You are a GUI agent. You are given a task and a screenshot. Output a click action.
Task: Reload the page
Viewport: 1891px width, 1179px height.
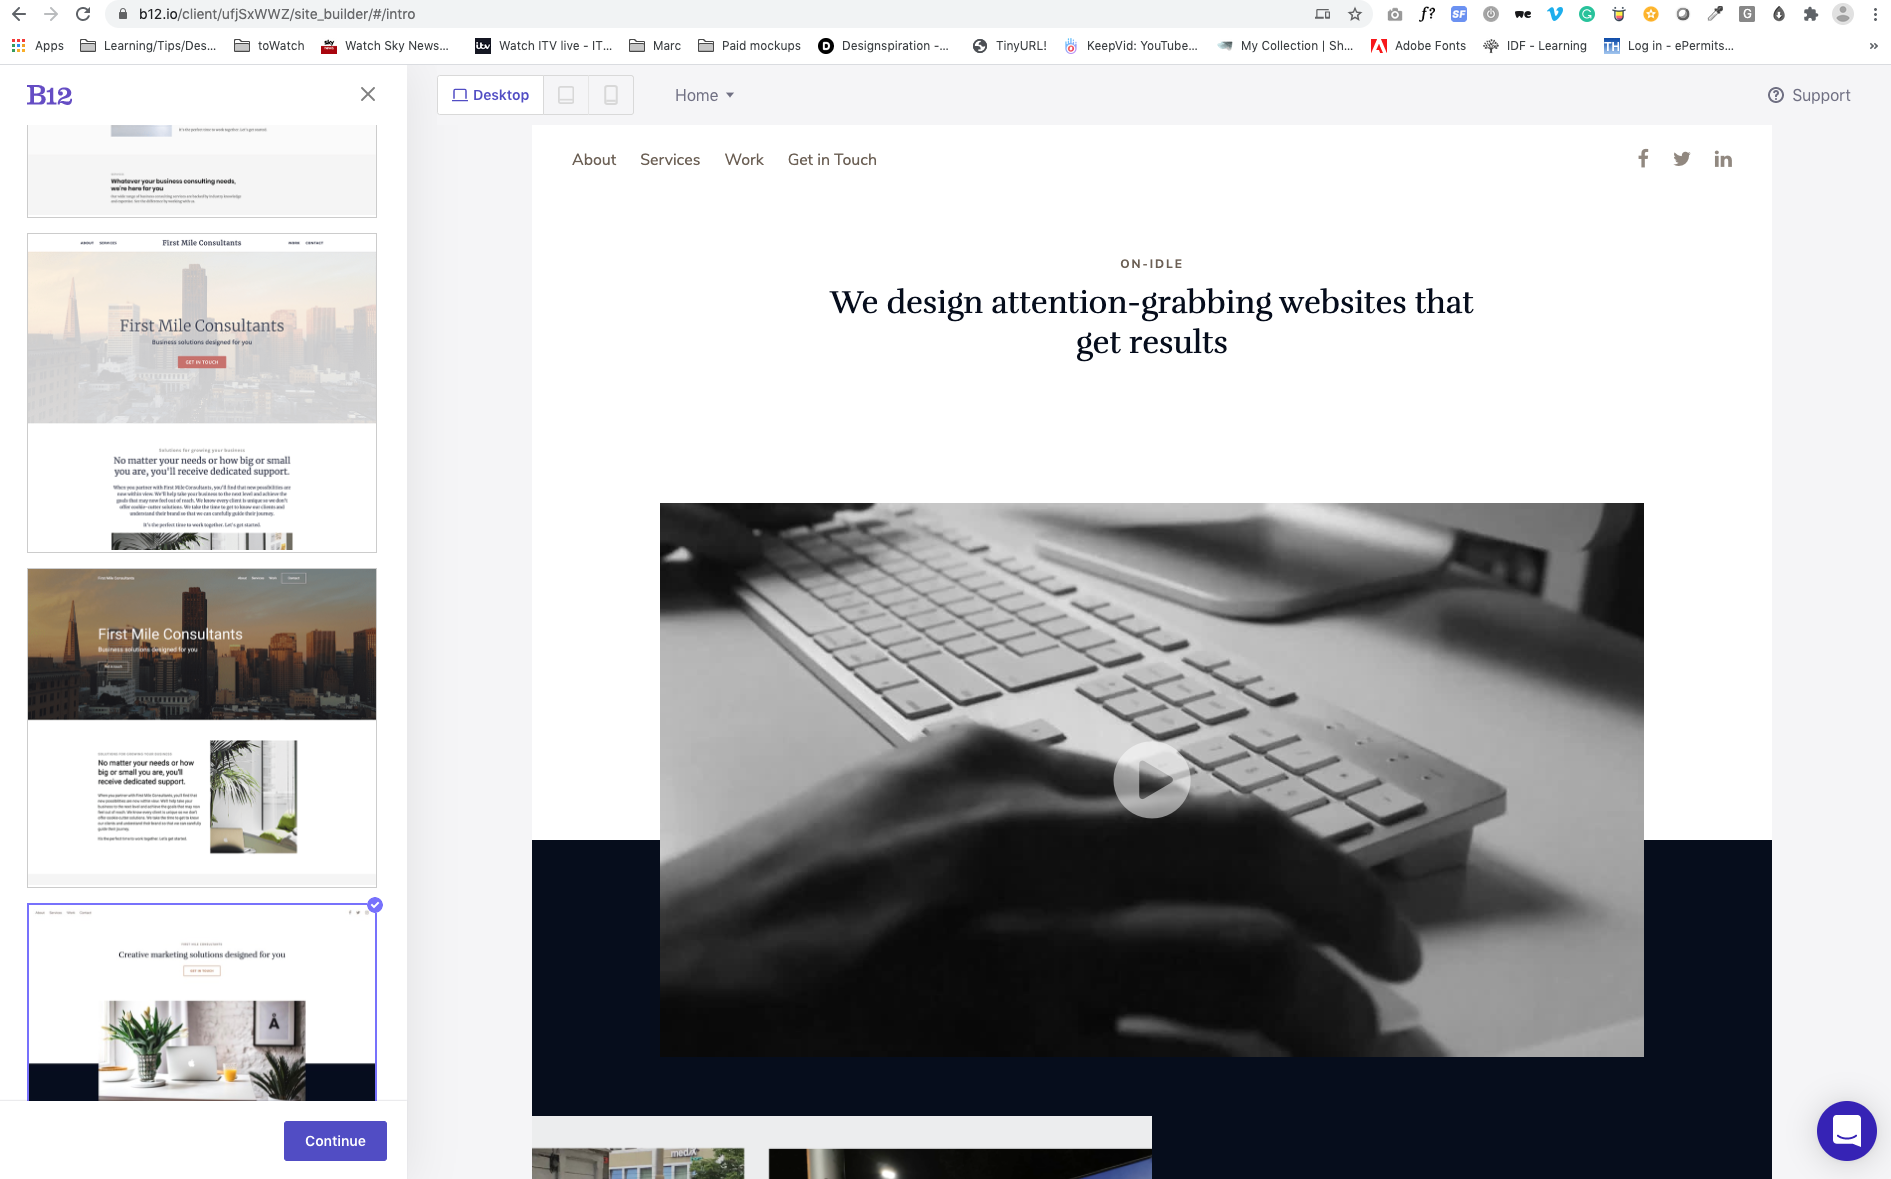point(83,14)
